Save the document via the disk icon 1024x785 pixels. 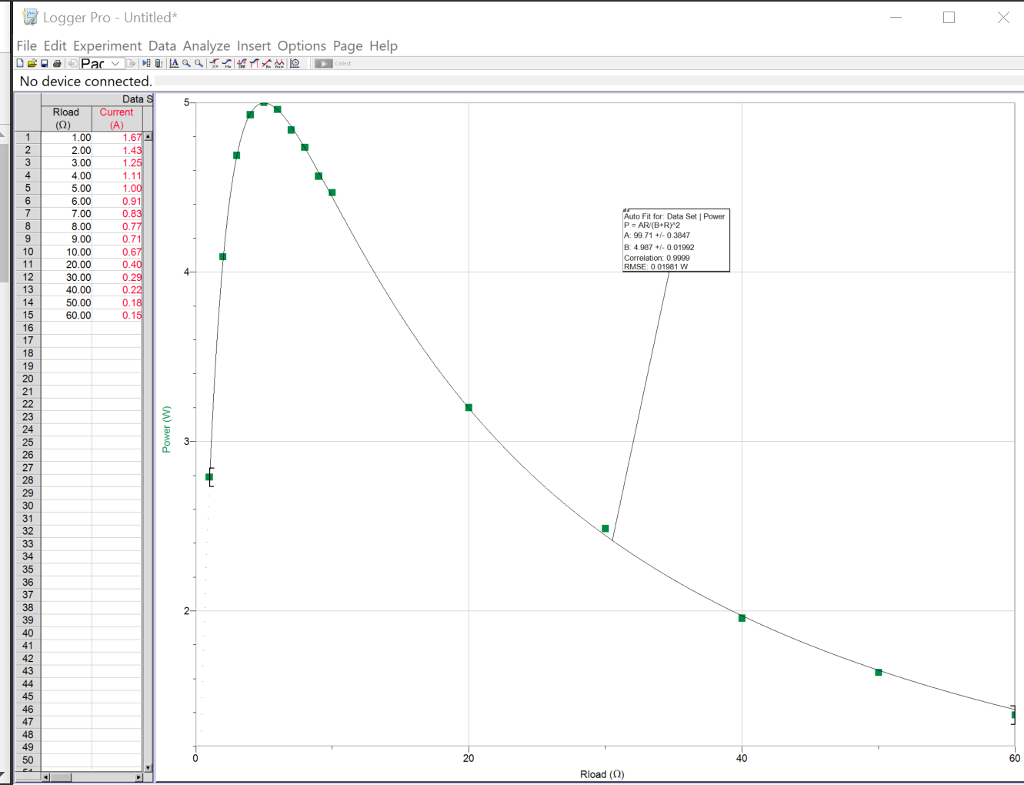click(44, 63)
